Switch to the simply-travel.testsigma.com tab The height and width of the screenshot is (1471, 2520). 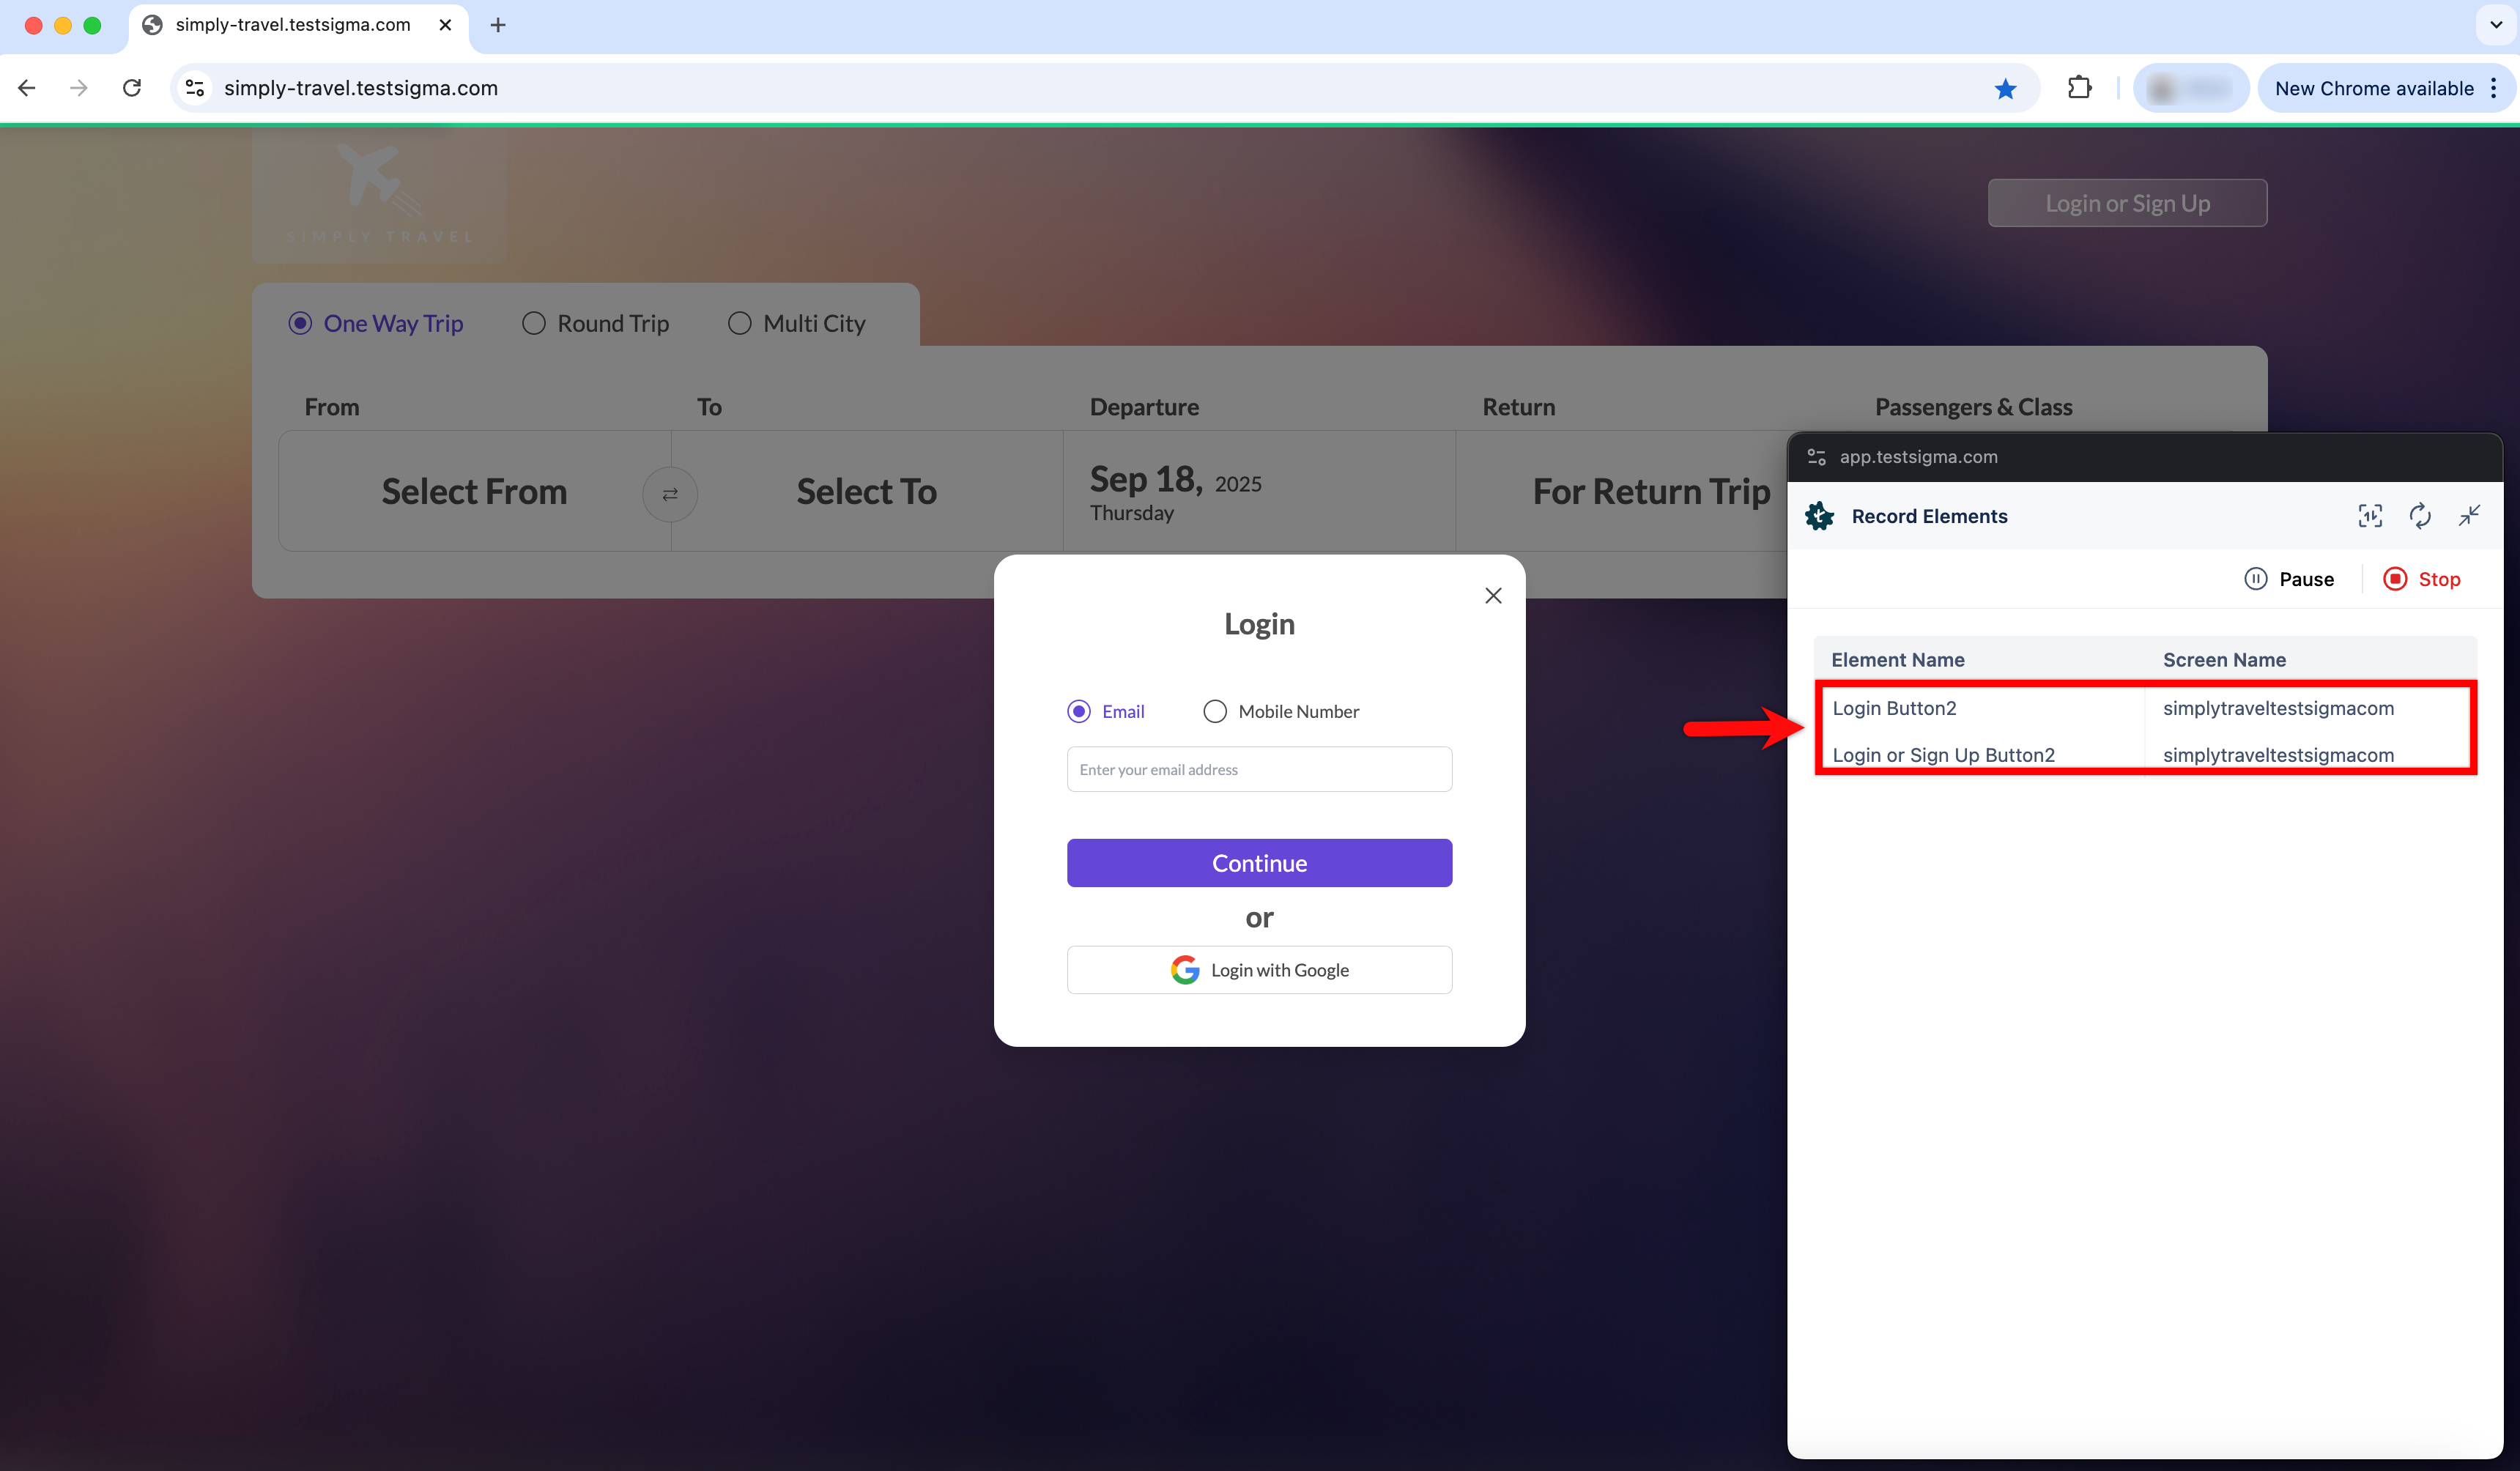click(x=290, y=25)
